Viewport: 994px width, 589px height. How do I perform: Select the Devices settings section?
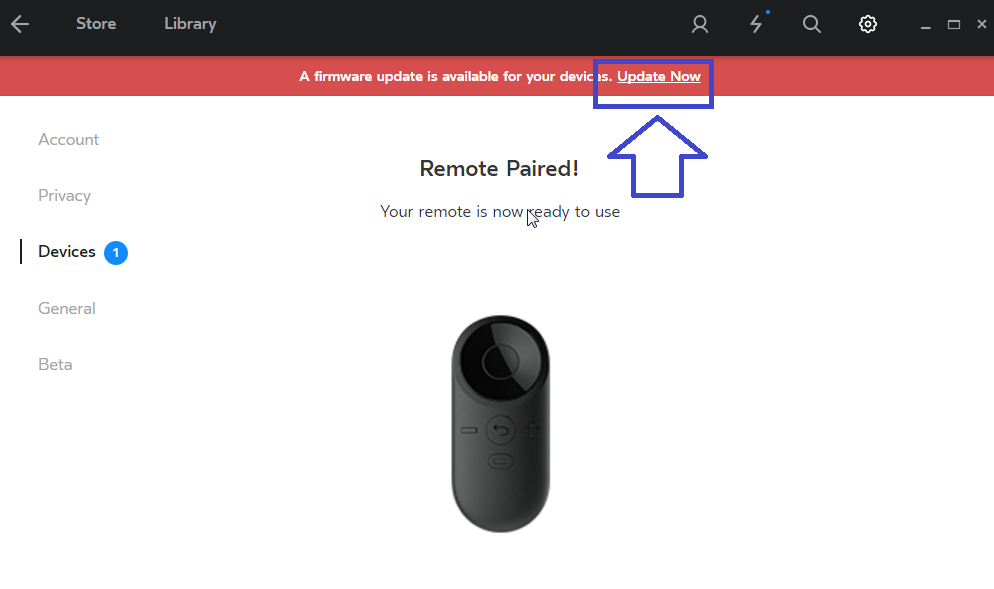tap(67, 252)
